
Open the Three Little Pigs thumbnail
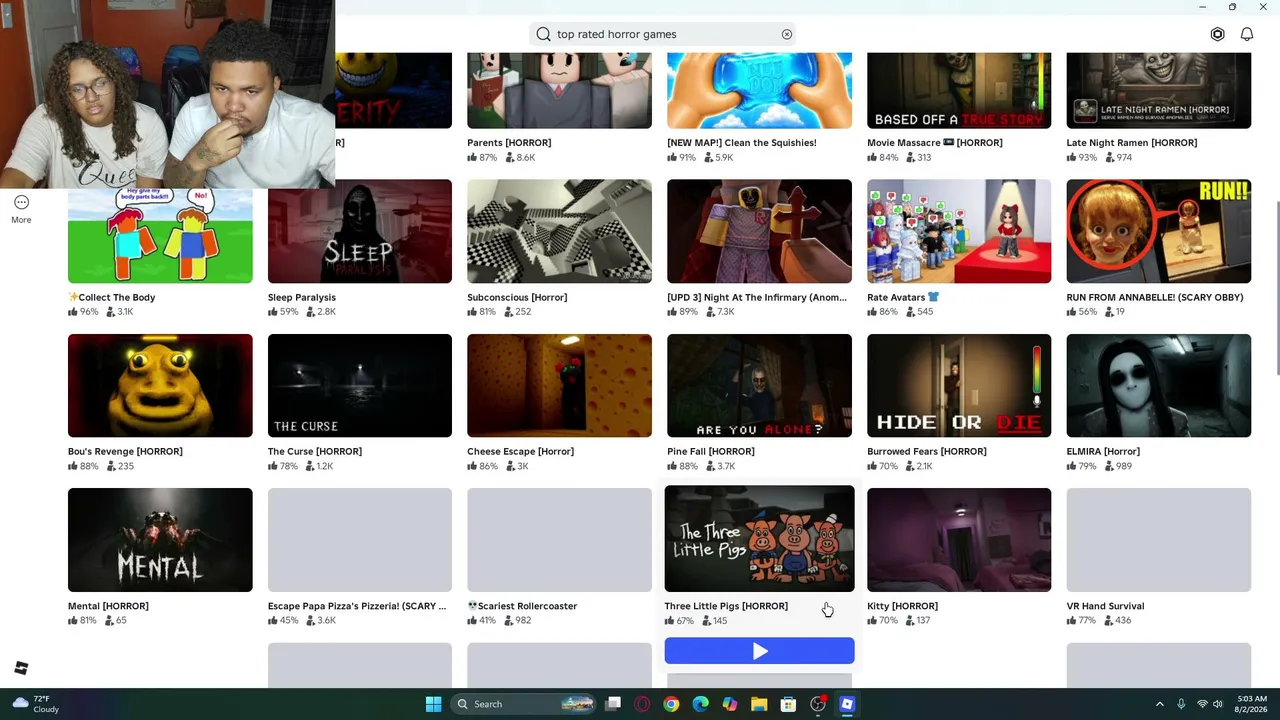(759, 539)
